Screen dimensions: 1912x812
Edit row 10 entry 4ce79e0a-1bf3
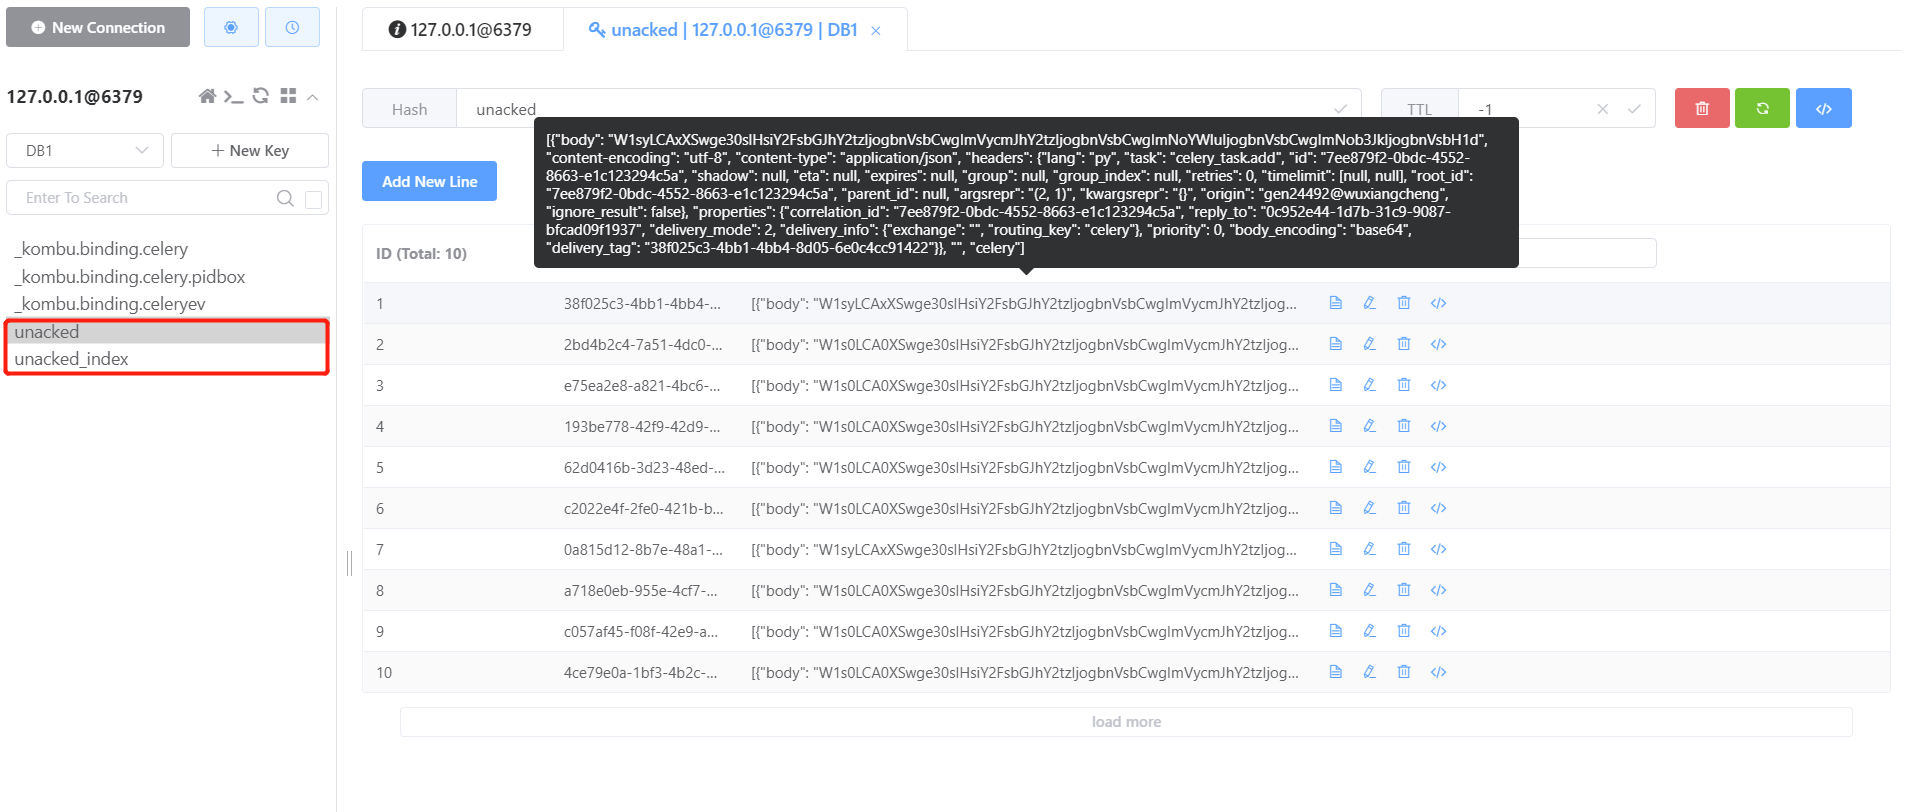(1370, 672)
